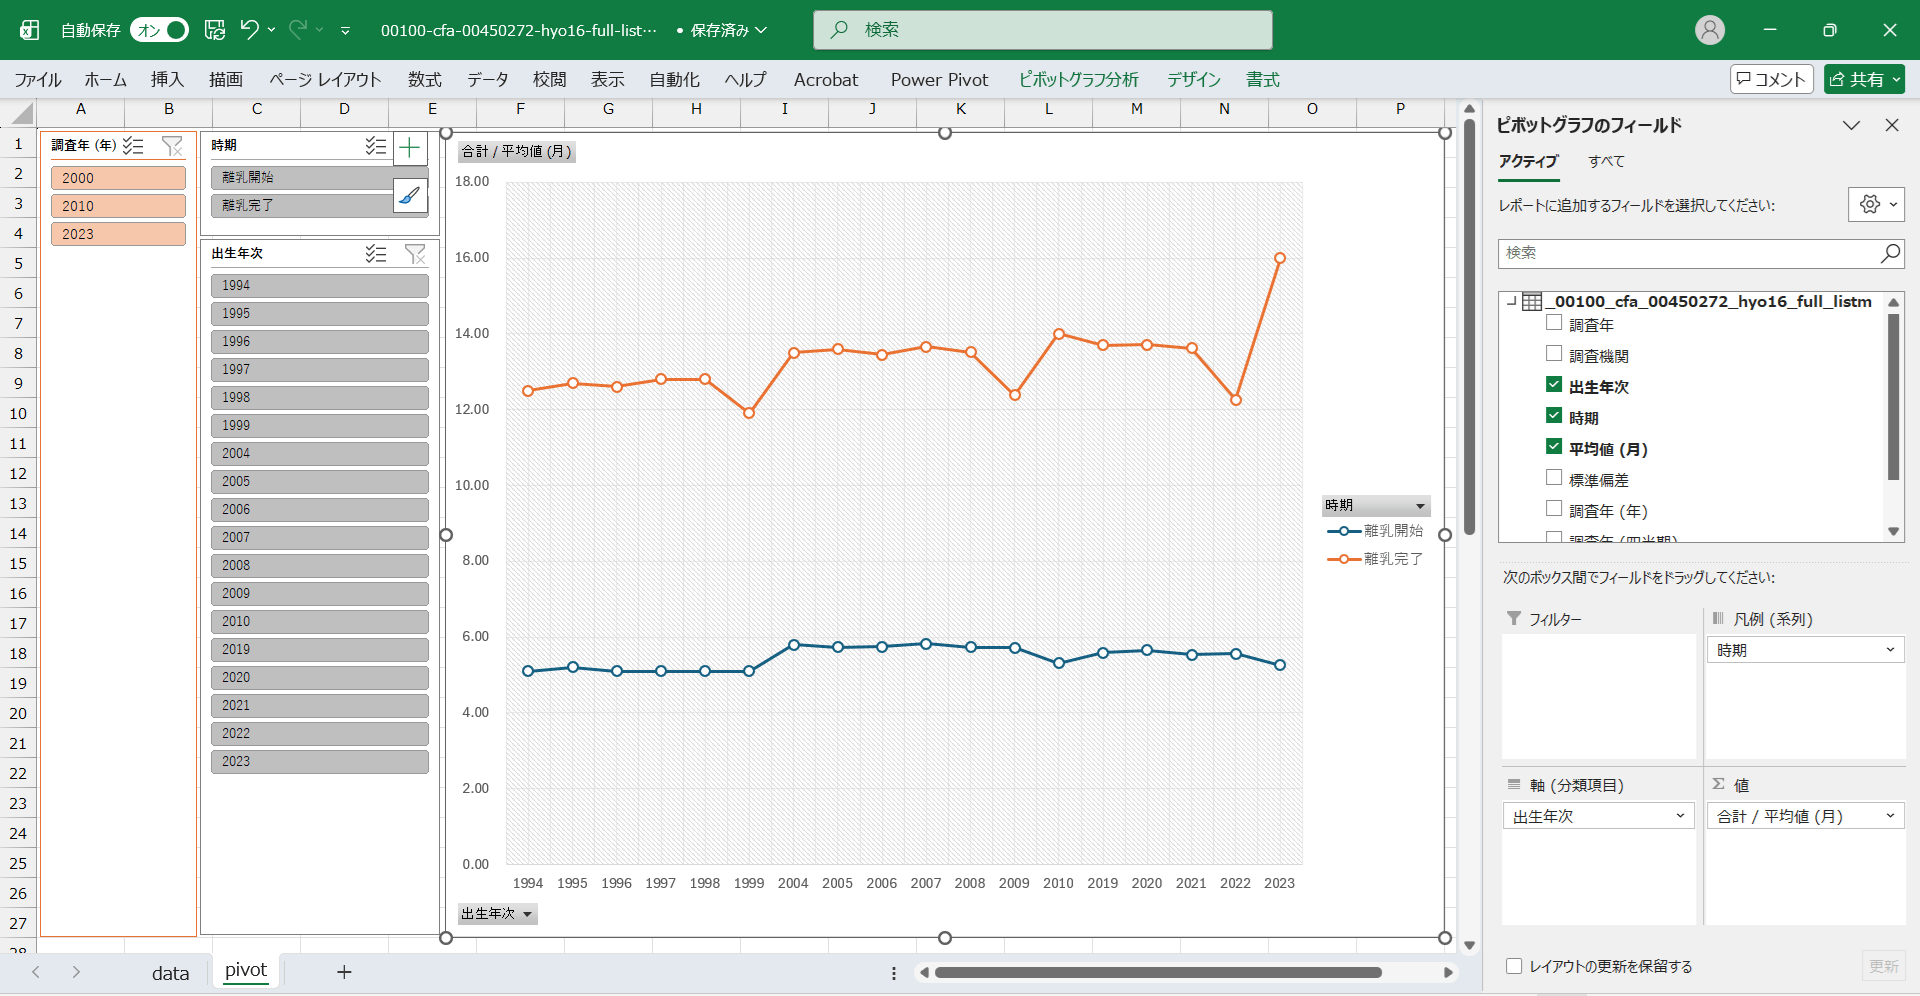Image resolution: width=1920 pixels, height=996 pixels.
Task: Select 2010 in the 調査年 slicer
Action: 118,206
